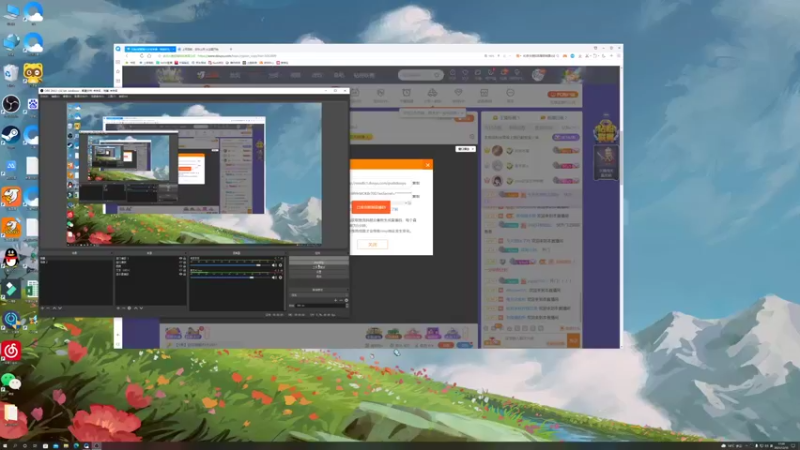This screenshot has height=450, width=800.
Task: Mute the first audio track in OBS mixer
Action: coord(274,265)
